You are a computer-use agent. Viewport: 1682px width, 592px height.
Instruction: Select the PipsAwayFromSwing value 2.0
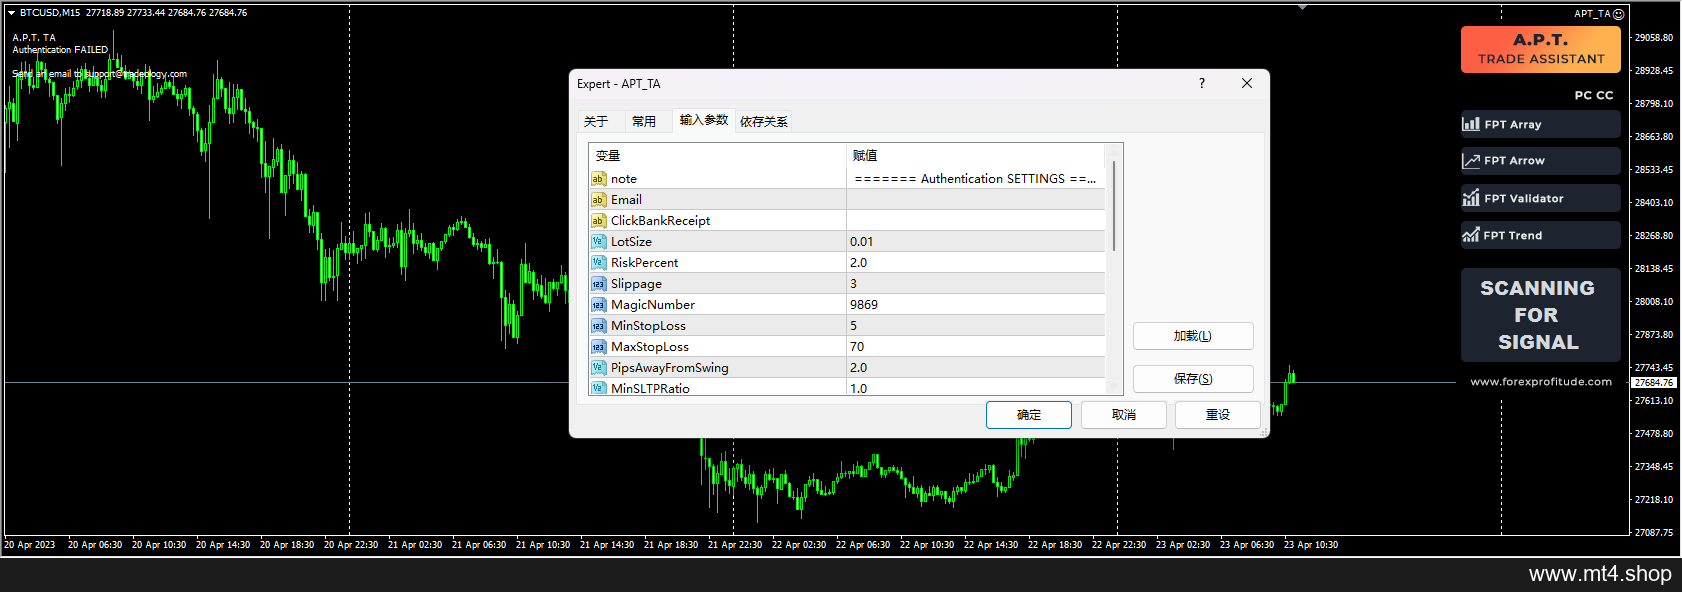tap(976, 368)
